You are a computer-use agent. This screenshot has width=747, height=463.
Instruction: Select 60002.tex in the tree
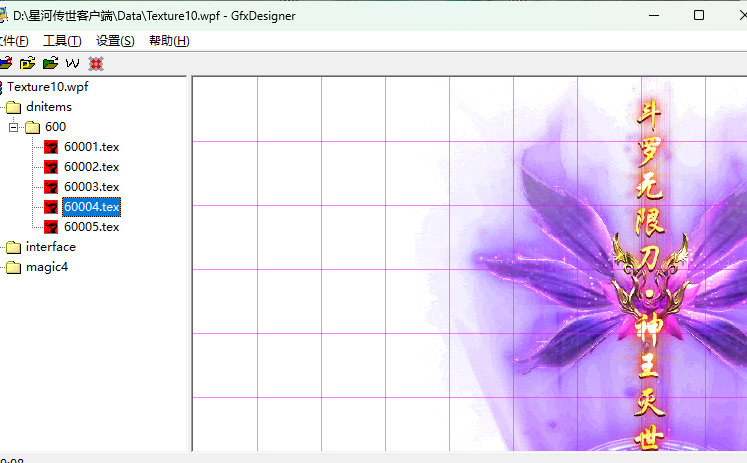coord(91,167)
